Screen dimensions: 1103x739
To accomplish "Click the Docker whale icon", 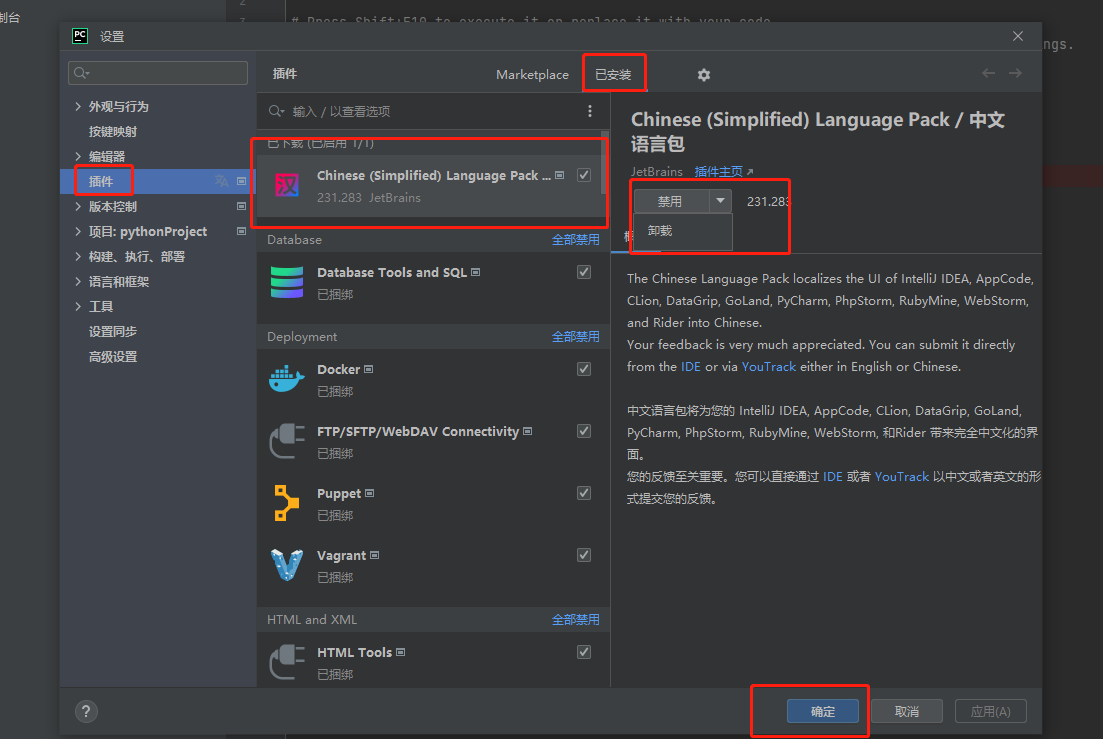I will tap(287, 380).
